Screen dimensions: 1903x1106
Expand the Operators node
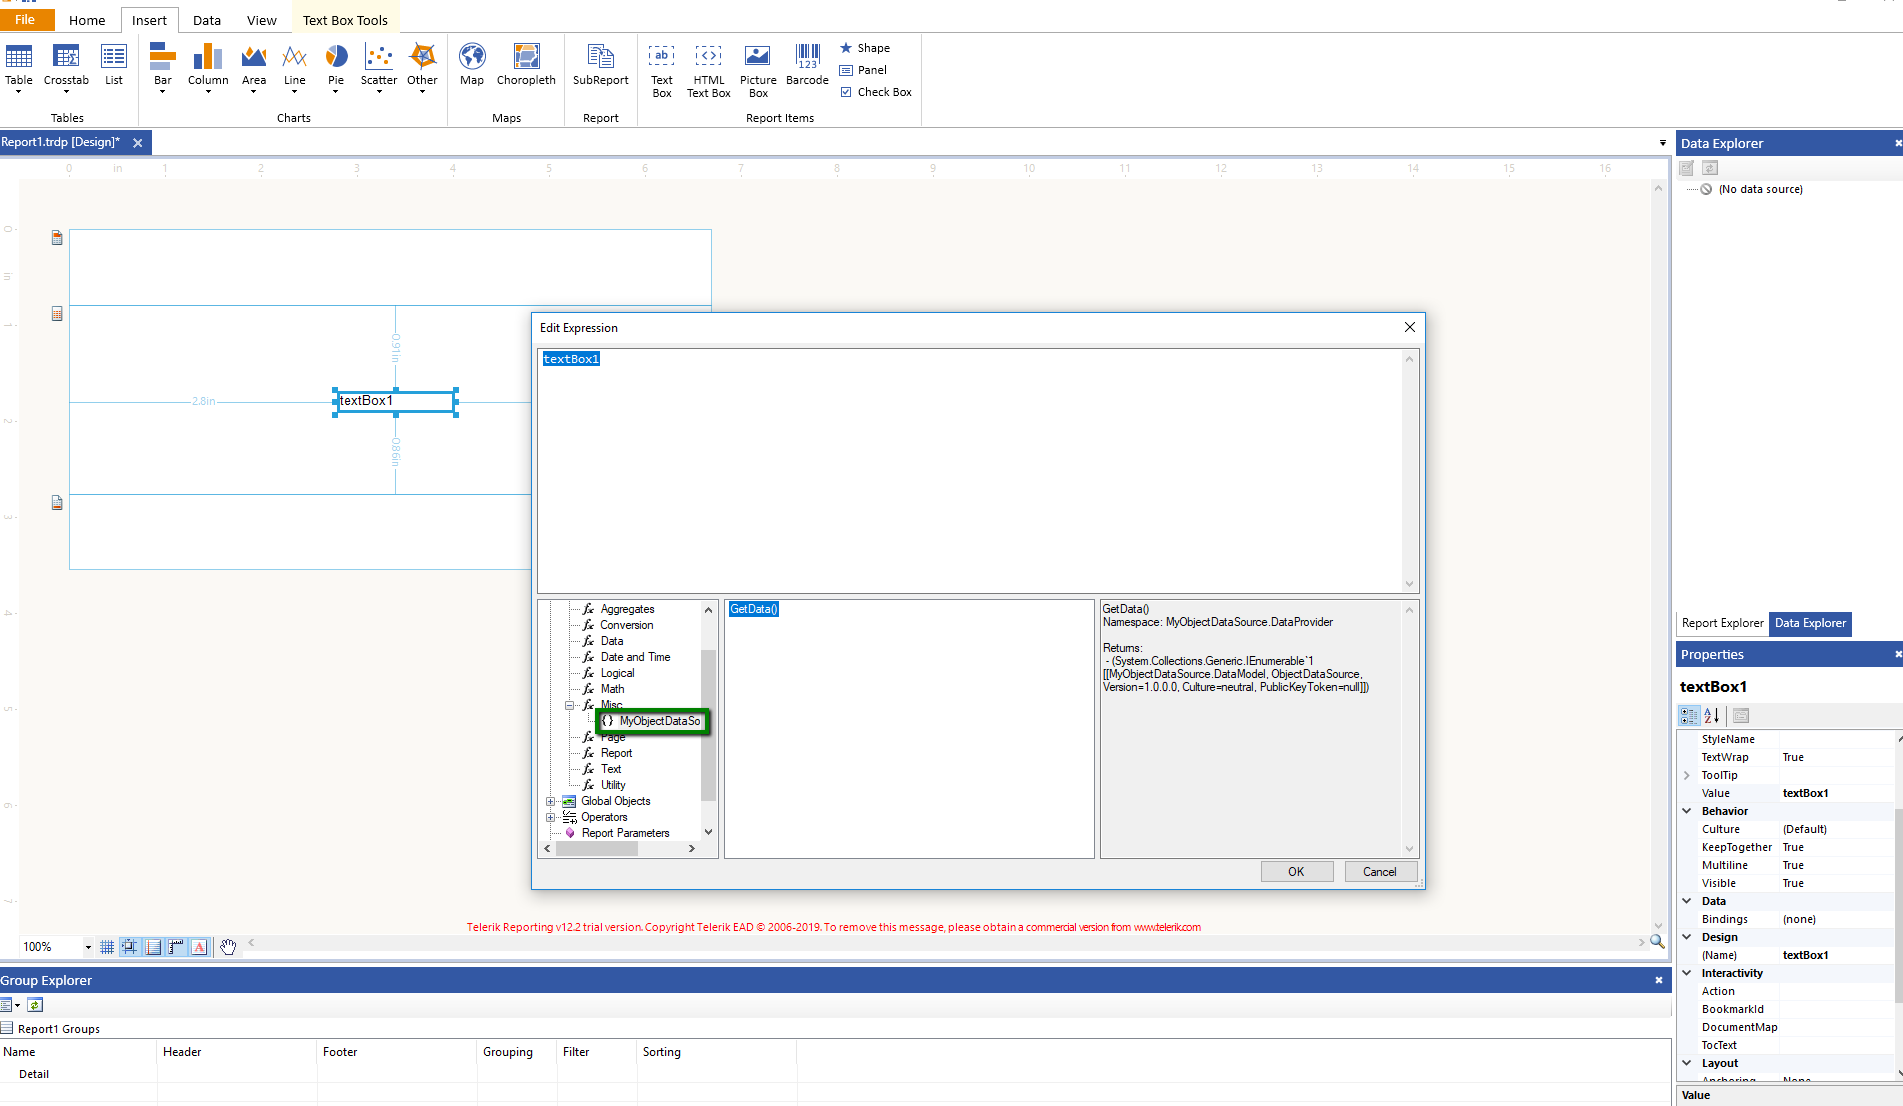coord(550,817)
